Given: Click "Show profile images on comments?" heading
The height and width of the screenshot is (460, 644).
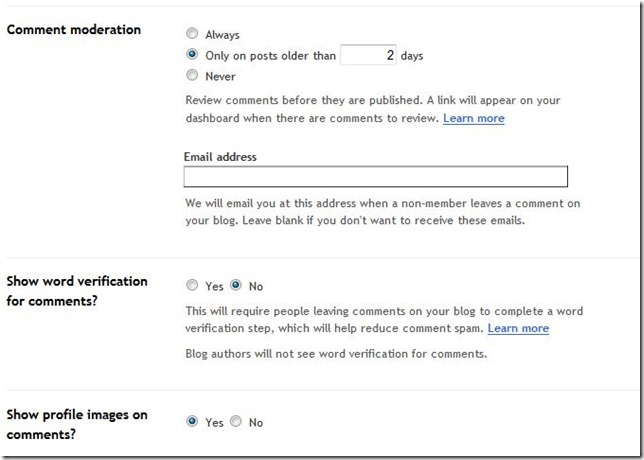Looking at the screenshot, I should pos(76,424).
